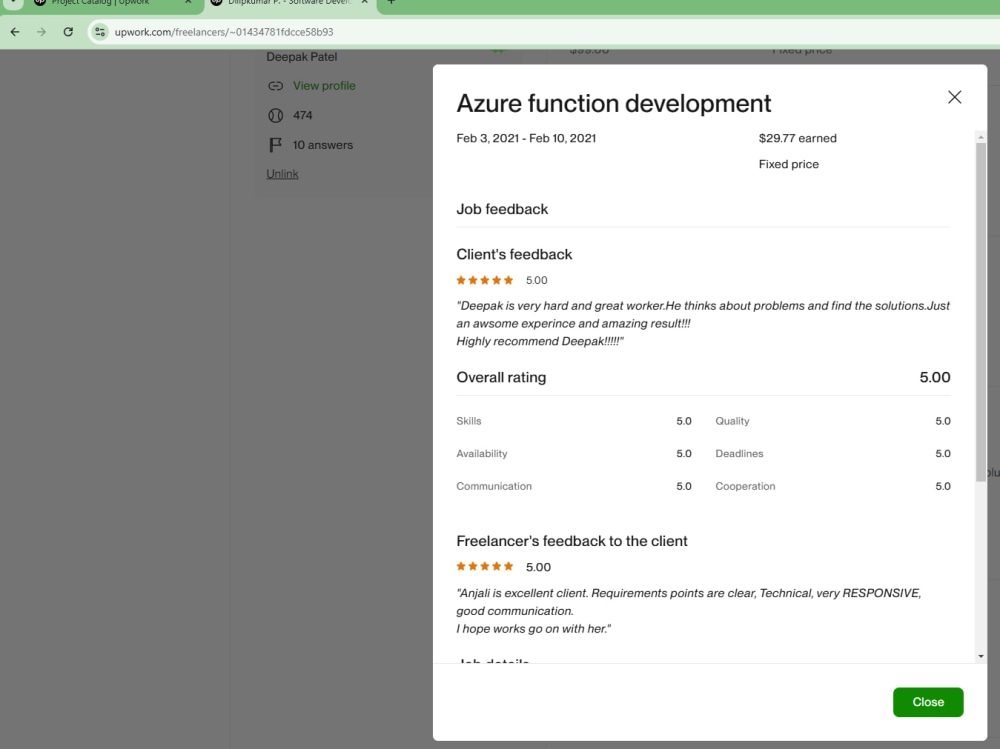Reload the Upwork page
Screen dimensions: 1000x749
pos(68,32)
